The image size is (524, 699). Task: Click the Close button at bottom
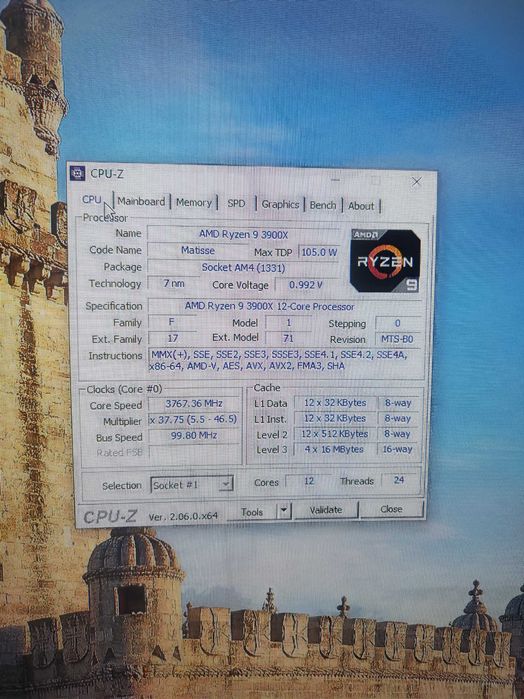391,509
